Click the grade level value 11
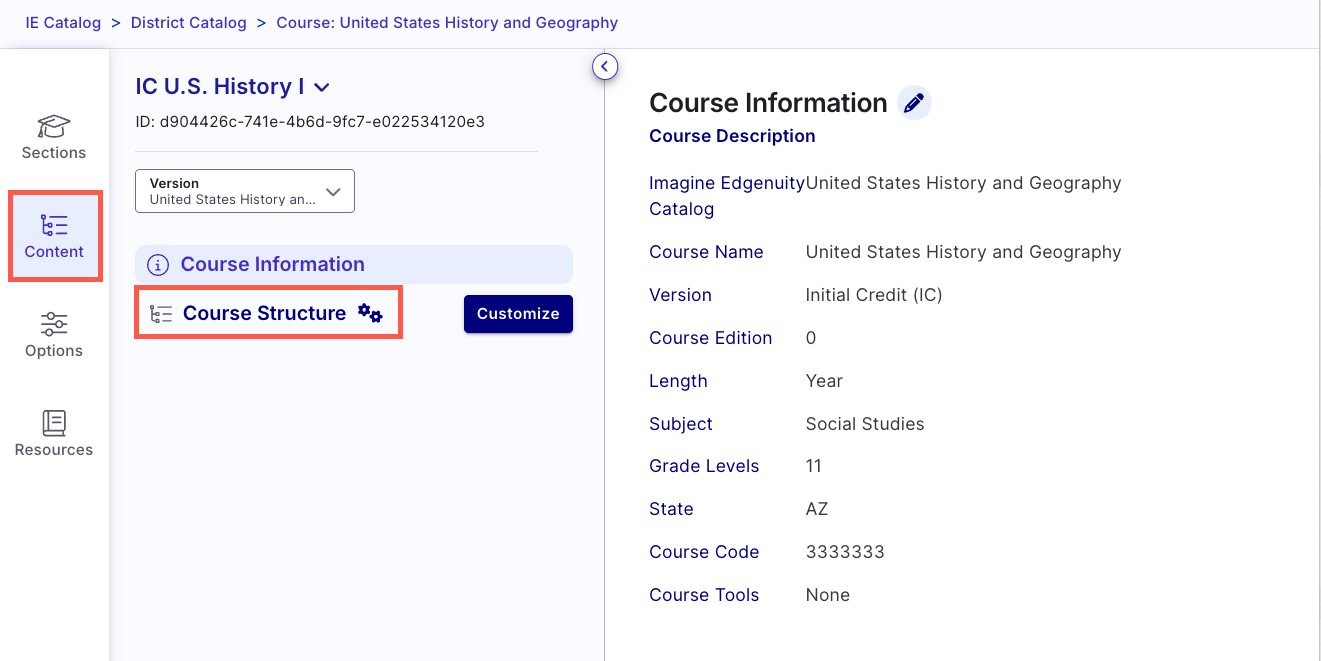The image size is (1321, 661). (x=812, y=466)
